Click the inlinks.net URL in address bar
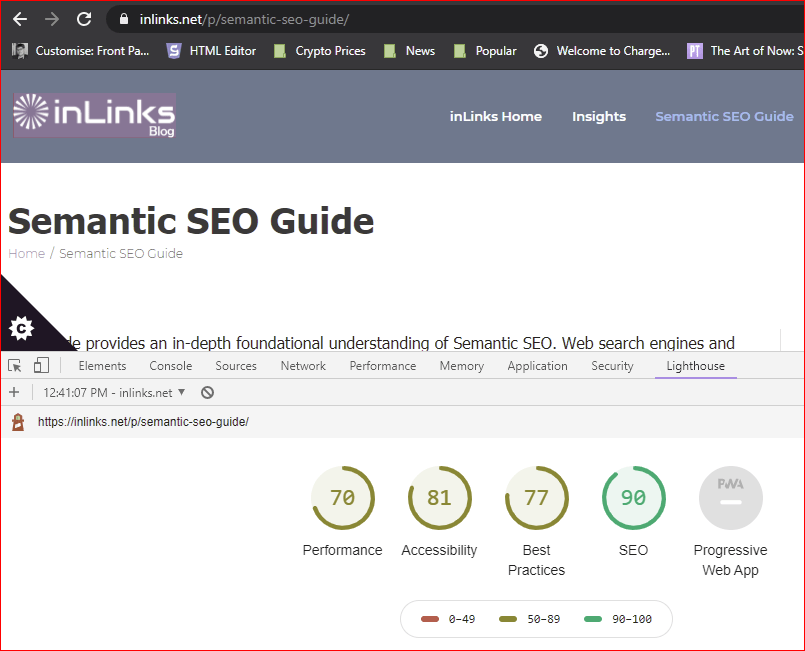Image resolution: width=805 pixels, height=651 pixels. (x=244, y=20)
